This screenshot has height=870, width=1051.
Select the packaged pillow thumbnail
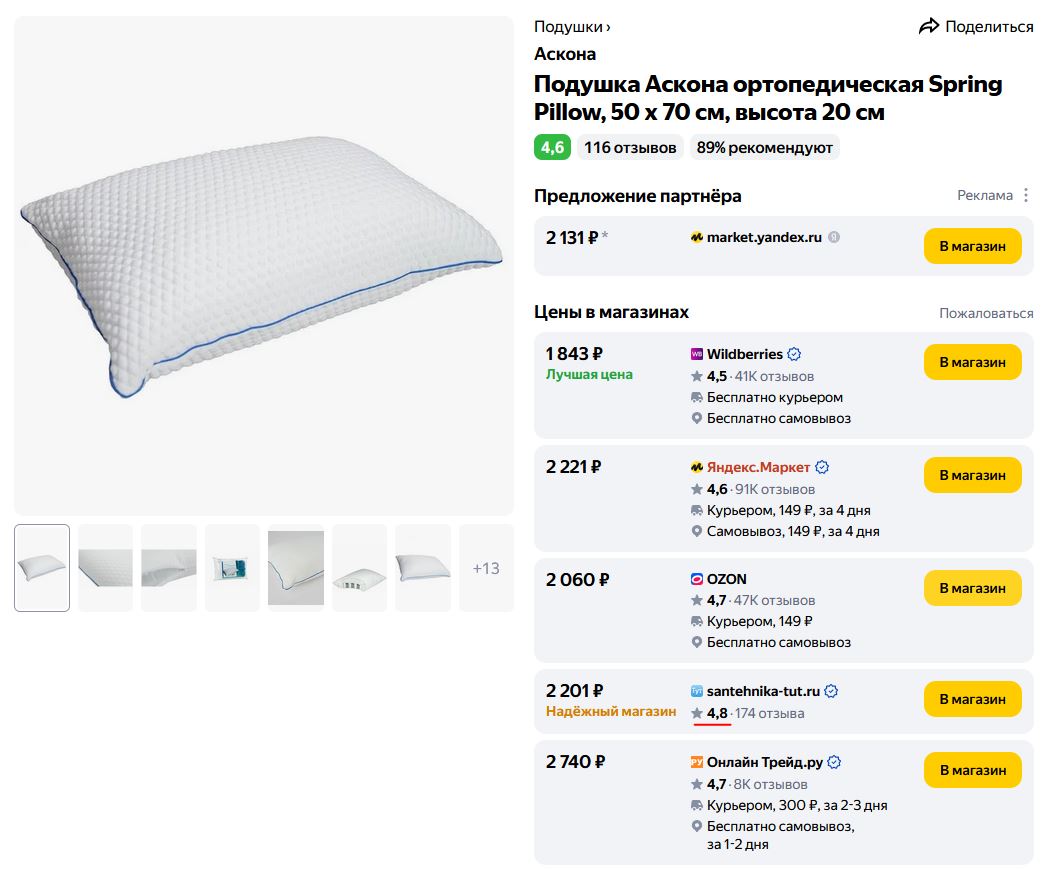click(x=232, y=568)
